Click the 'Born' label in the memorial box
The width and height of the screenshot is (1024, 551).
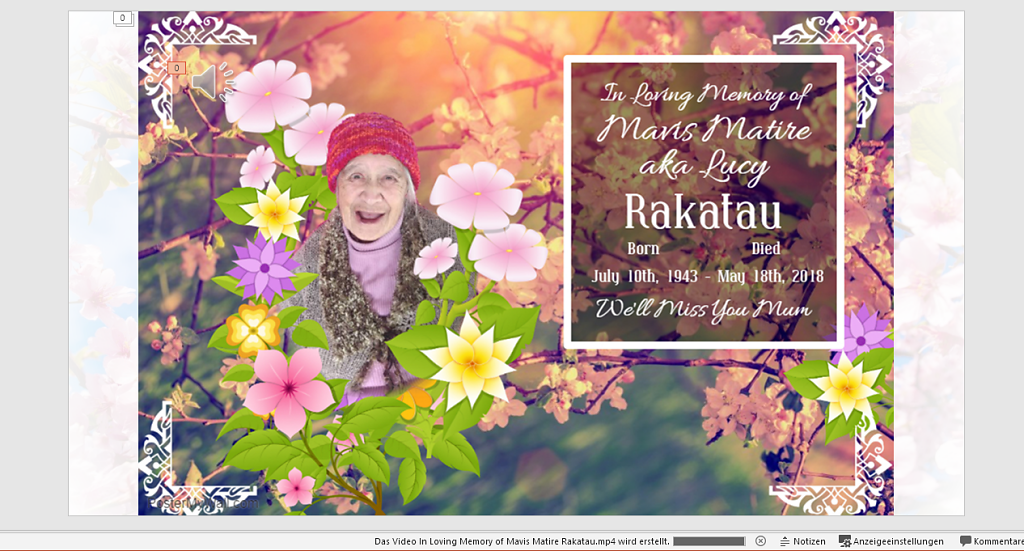[643, 248]
